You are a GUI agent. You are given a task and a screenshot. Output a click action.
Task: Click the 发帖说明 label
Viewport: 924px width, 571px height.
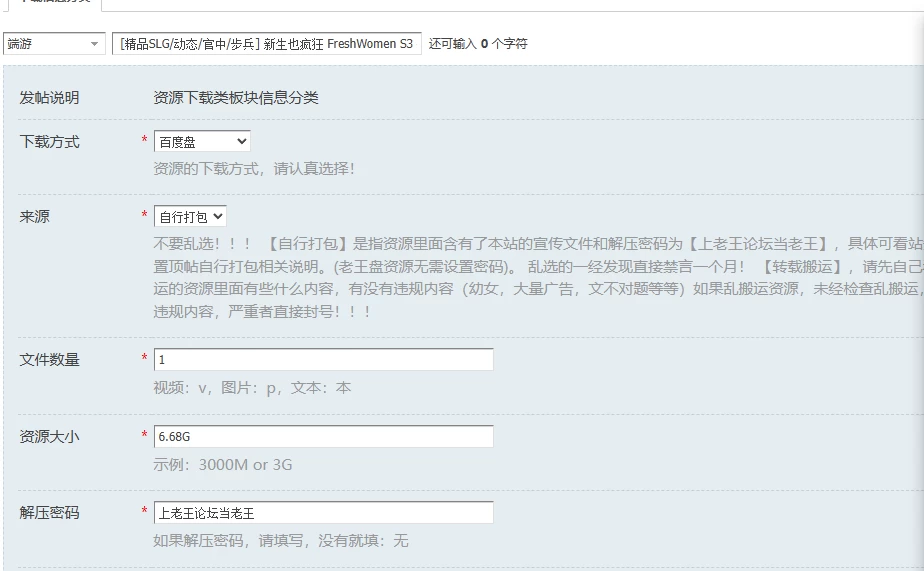pyautogui.click(x=50, y=98)
